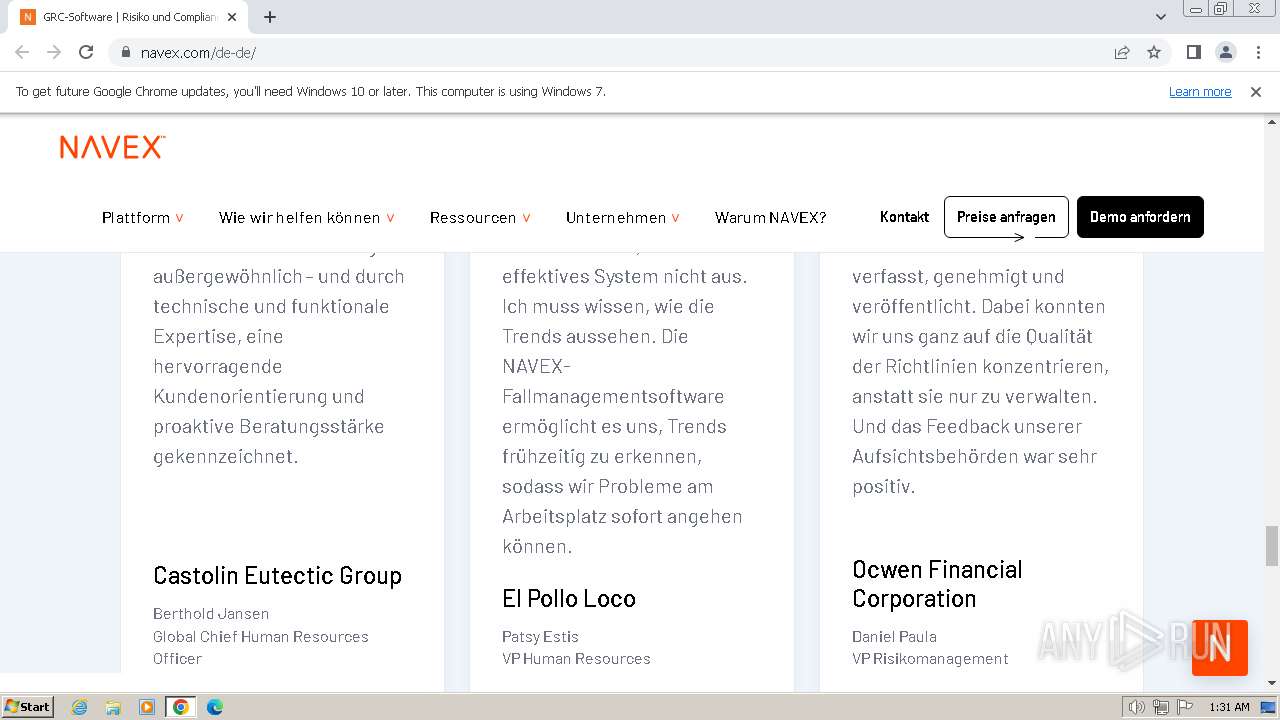Open the Kontakt link

point(904,217)
